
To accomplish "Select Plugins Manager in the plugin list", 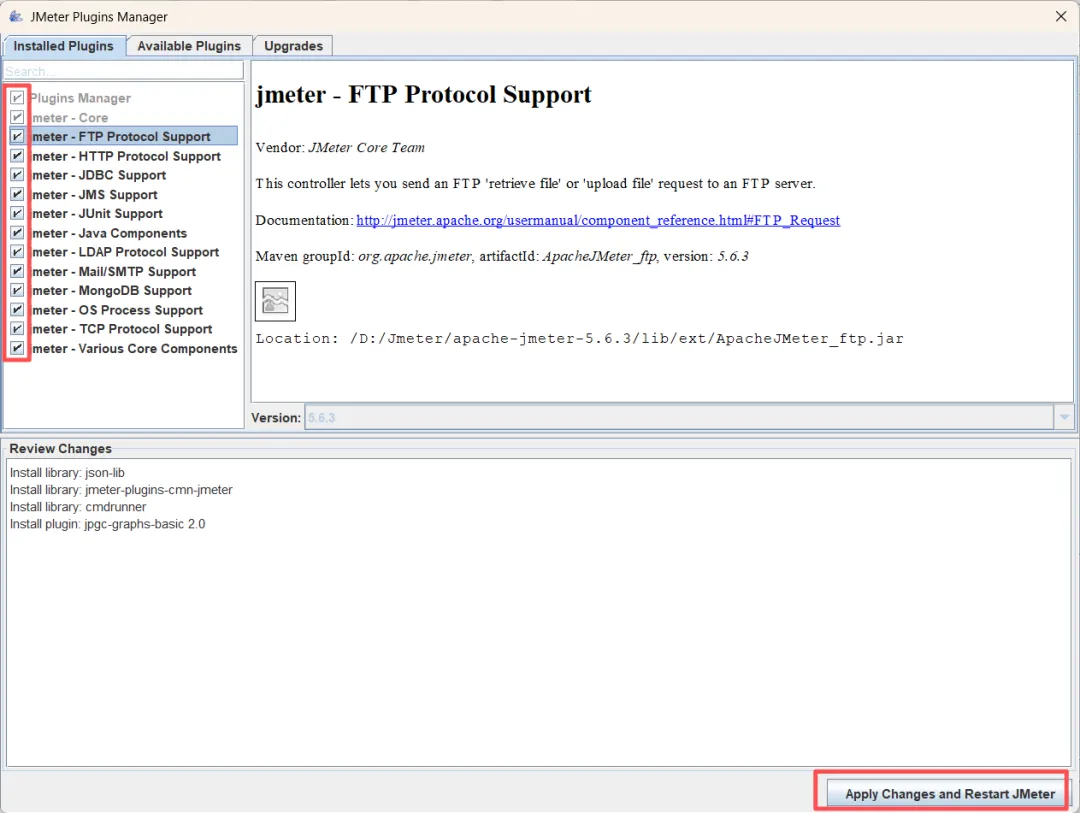I will [81, 98].
